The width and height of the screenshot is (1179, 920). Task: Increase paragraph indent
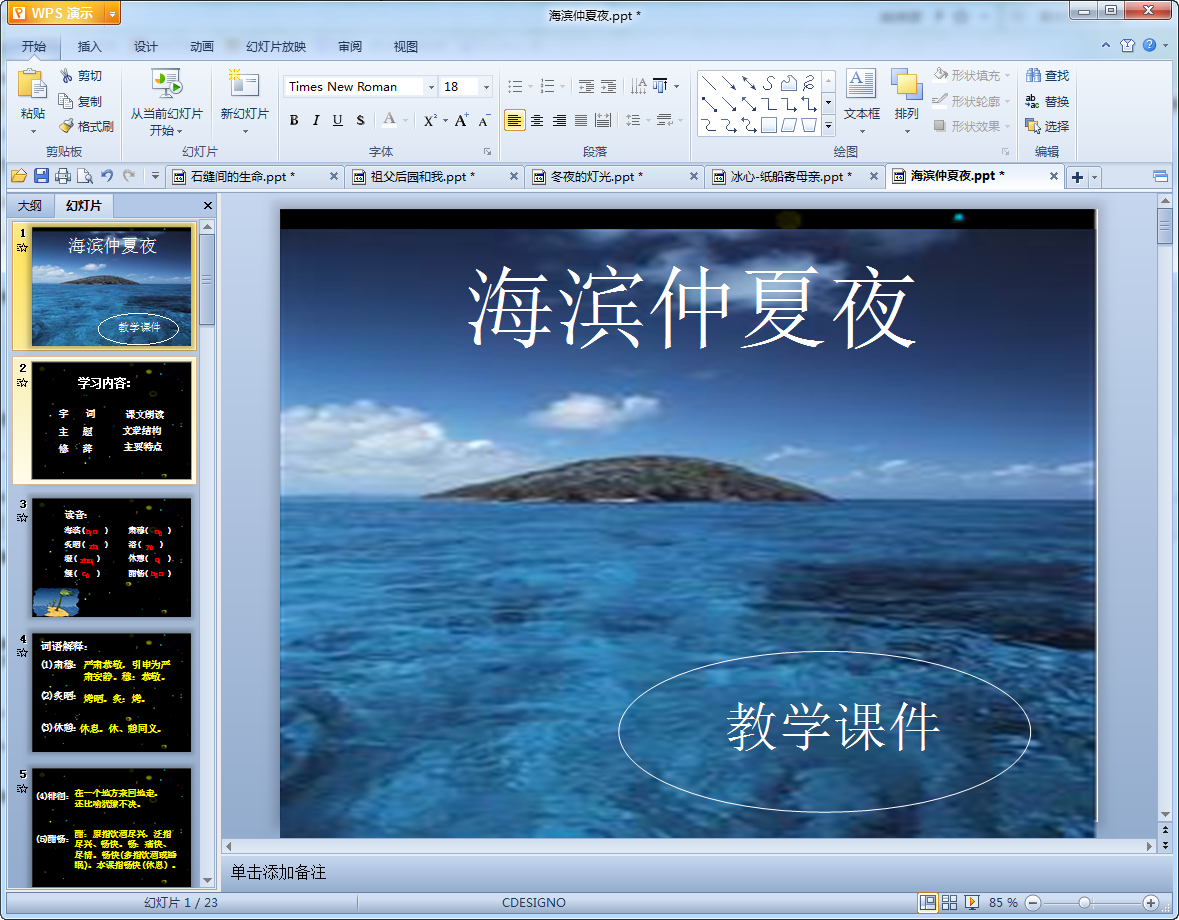pos(608,86)
